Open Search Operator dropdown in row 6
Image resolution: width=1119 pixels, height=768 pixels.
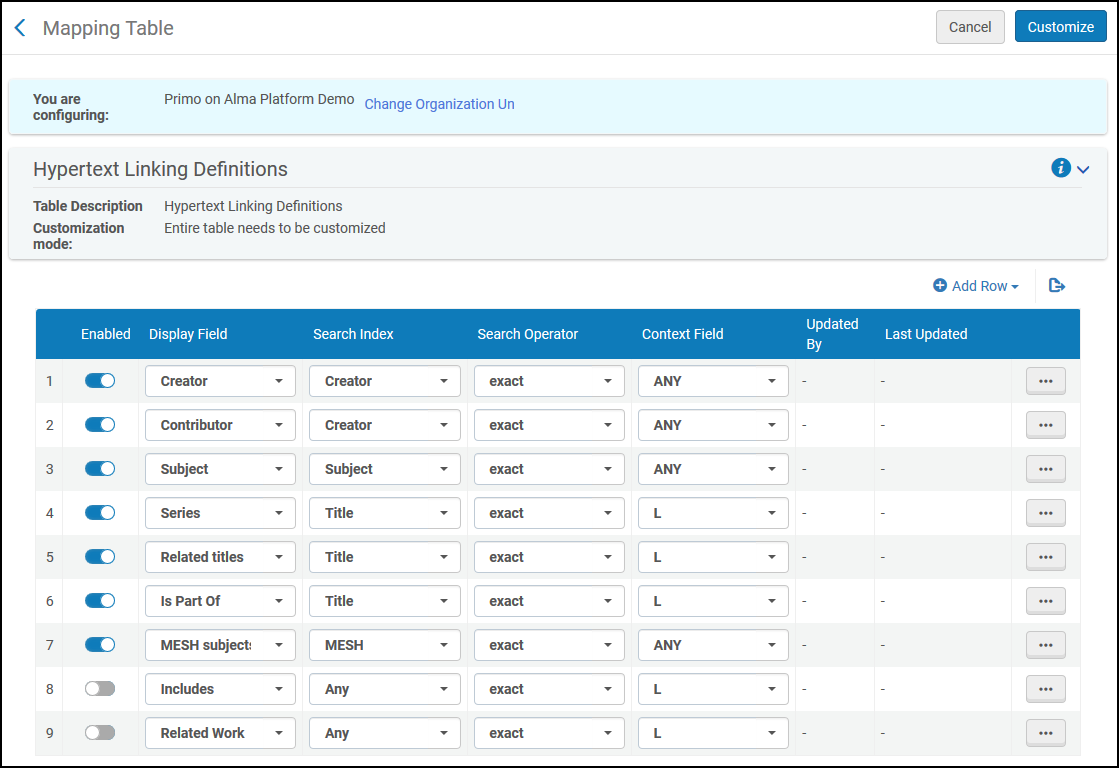[548, 601]
